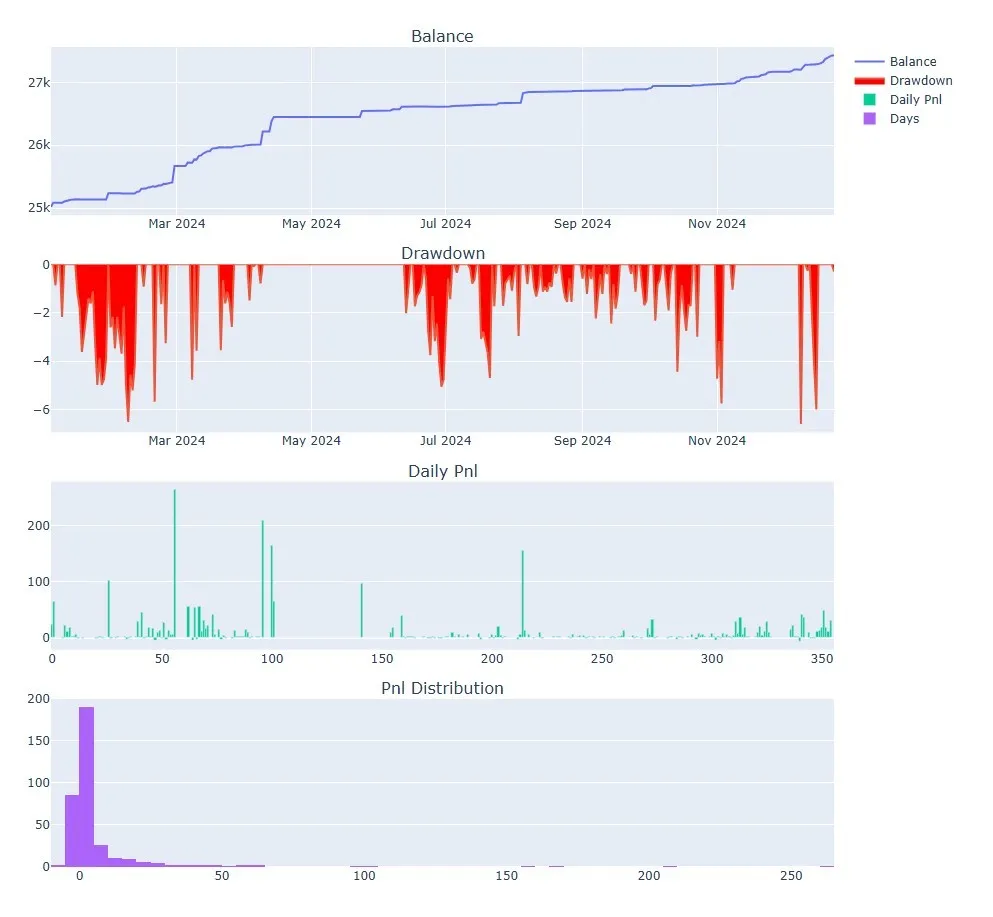The height and width of the screenshot is (917, 993).
Task: Click the Drawdown chart title
Action: [x=443, y=253]
